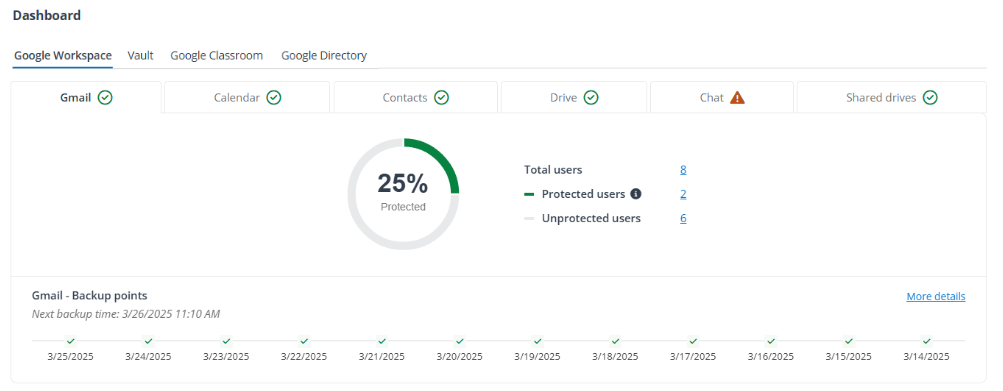This screenshot has height=391, width=1003.
Task: Click the 3/15/2025 date label
Action: click(x=849, y=356)
